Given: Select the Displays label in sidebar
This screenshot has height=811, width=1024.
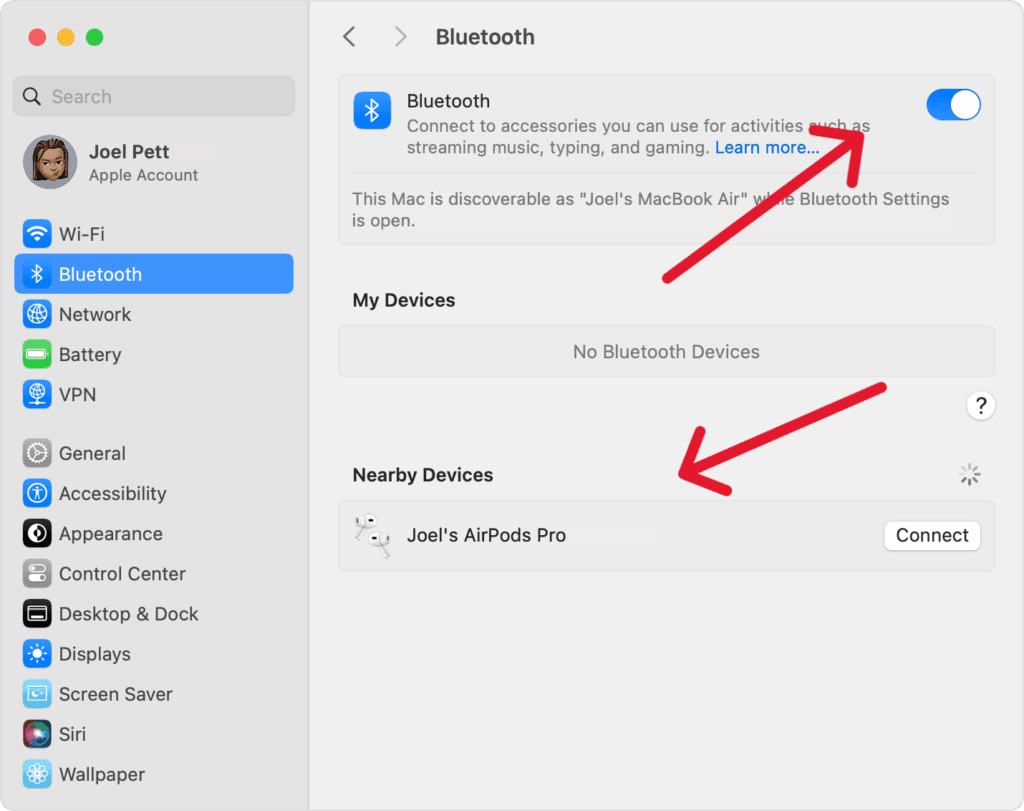Looking at the screenshot, I should [x=95, y=654].
